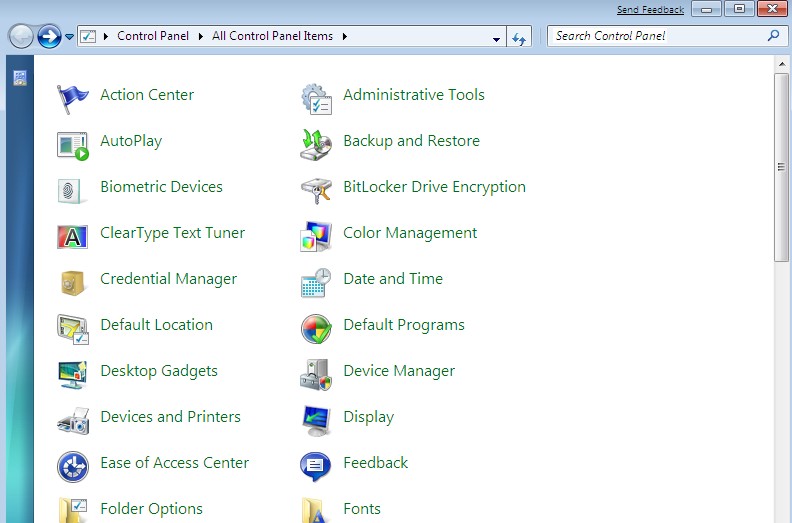792x523 pixels.
Task: Expand the arrow before Control Panel breadcrumb
Action: pos(106,36)
